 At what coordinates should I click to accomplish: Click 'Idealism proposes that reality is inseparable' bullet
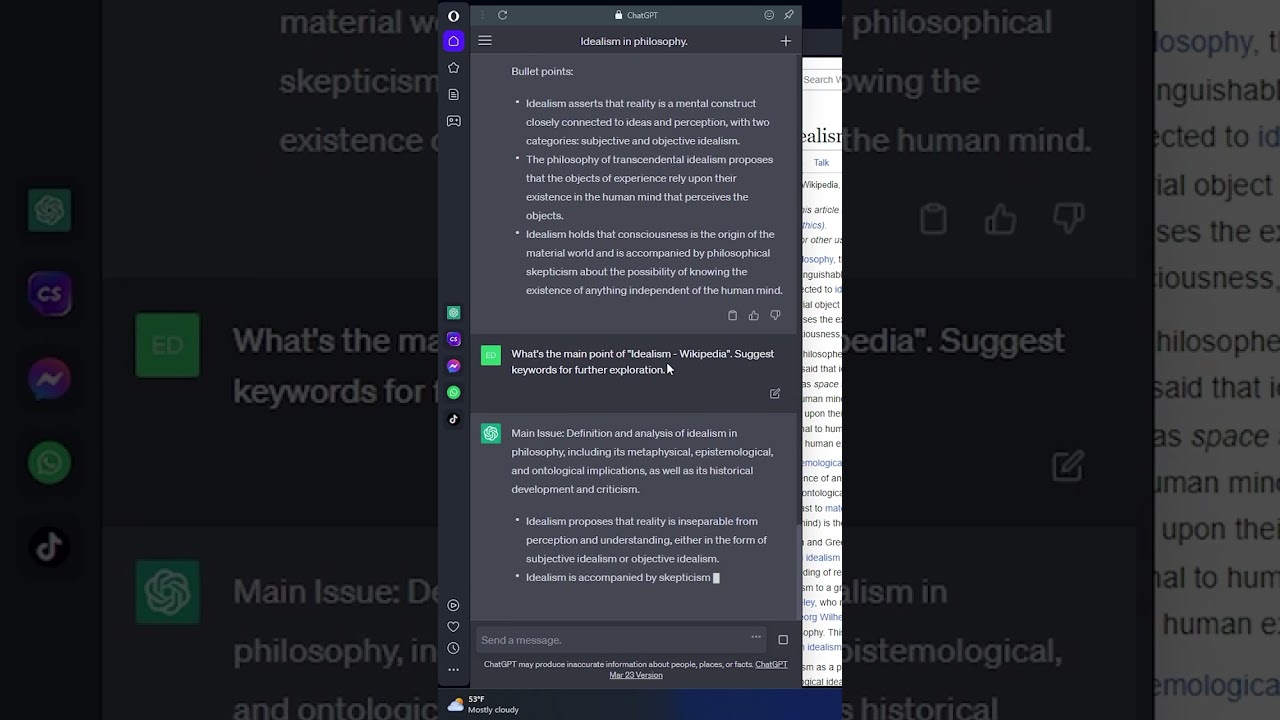(646, 540)
